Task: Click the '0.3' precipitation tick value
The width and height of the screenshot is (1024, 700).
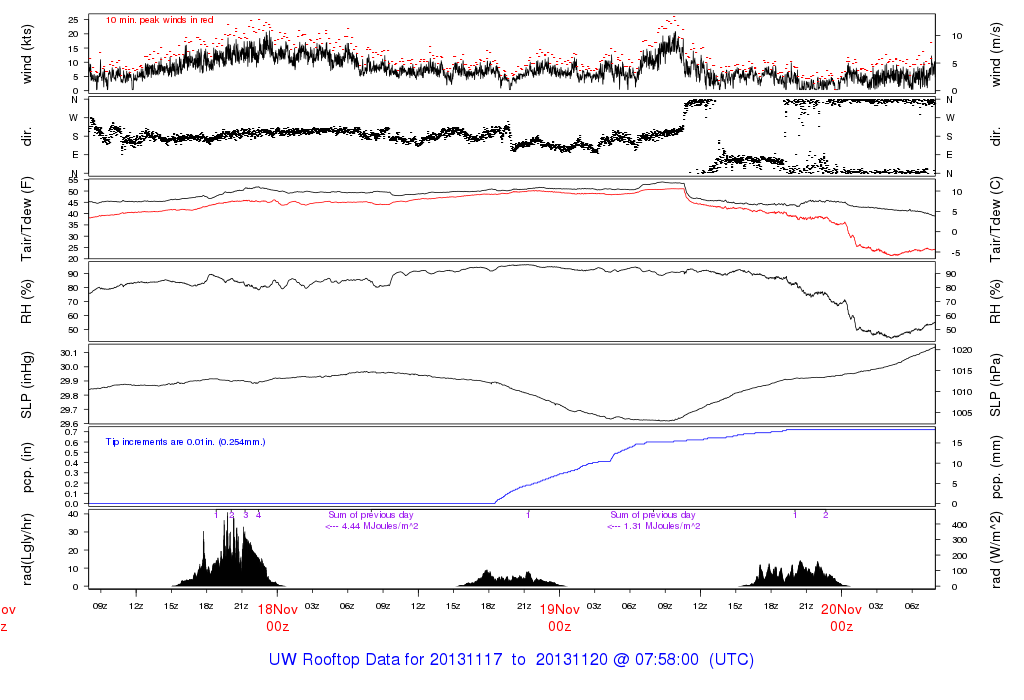Action: click(72, 473)
